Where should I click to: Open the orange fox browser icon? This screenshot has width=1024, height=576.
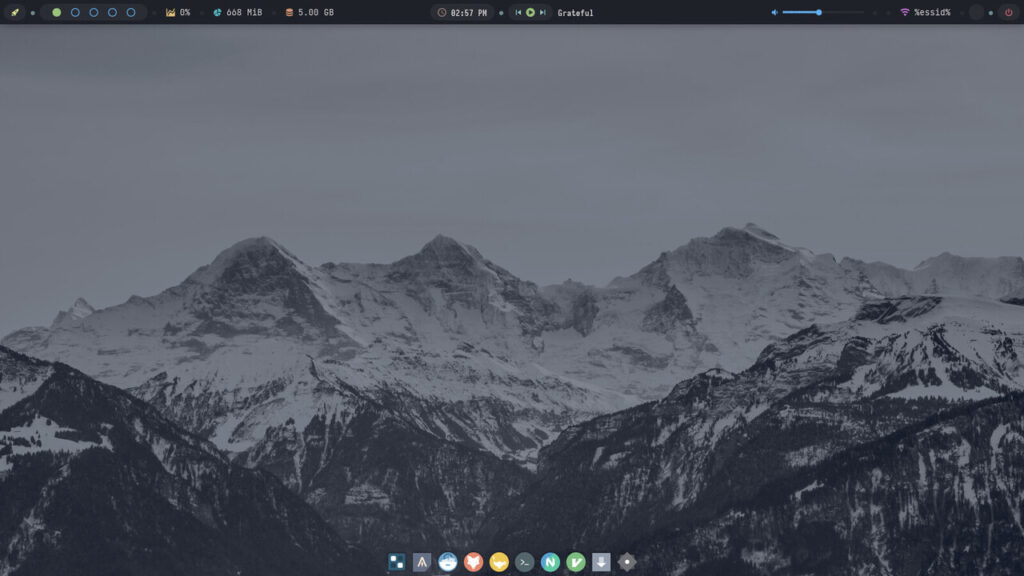pos(473,562)
